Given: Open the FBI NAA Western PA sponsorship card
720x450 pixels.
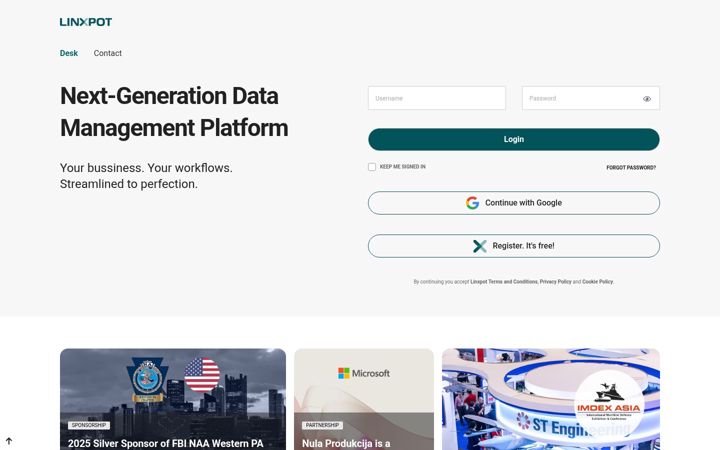Looking at the screenshot, I should coord(173,399).
